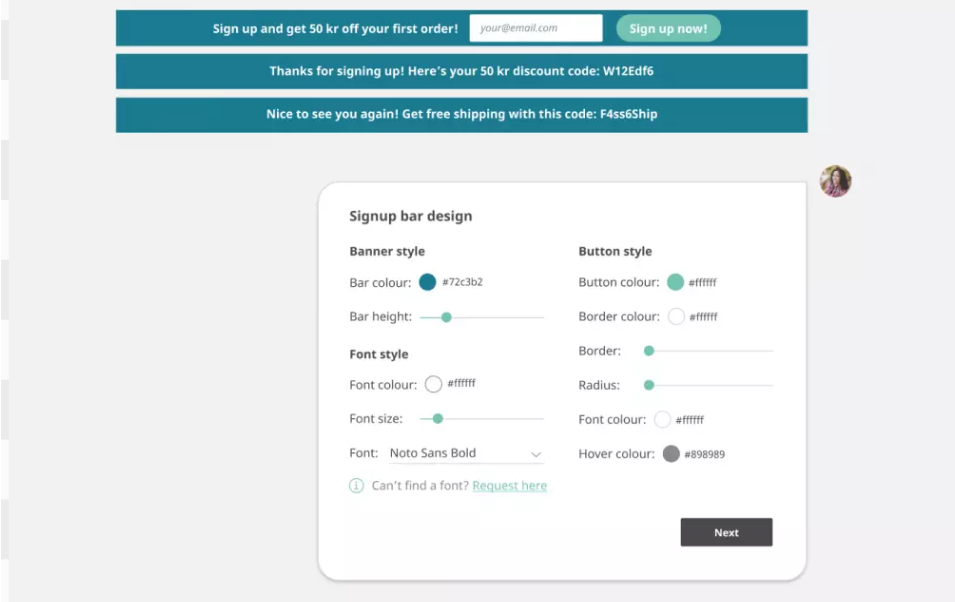This screenshot has width=955, height=602.
Task: Follow the Request here link
Action: [510, 486]
